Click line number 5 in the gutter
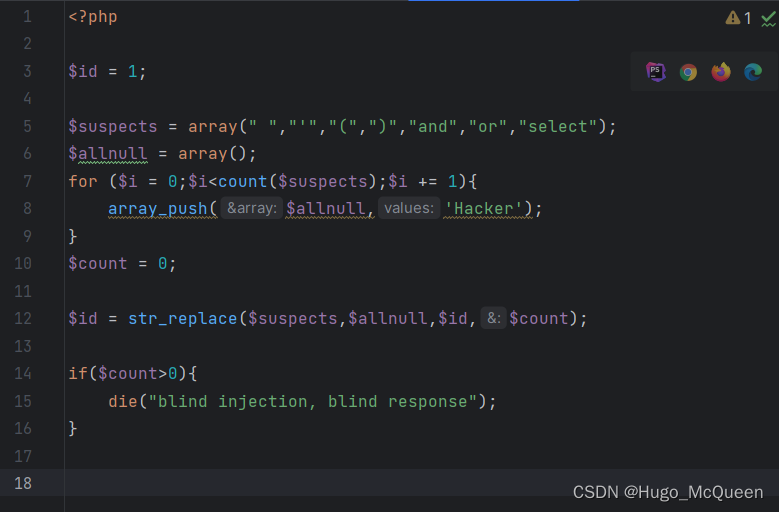The image size is (779, 512). point(27,126)
